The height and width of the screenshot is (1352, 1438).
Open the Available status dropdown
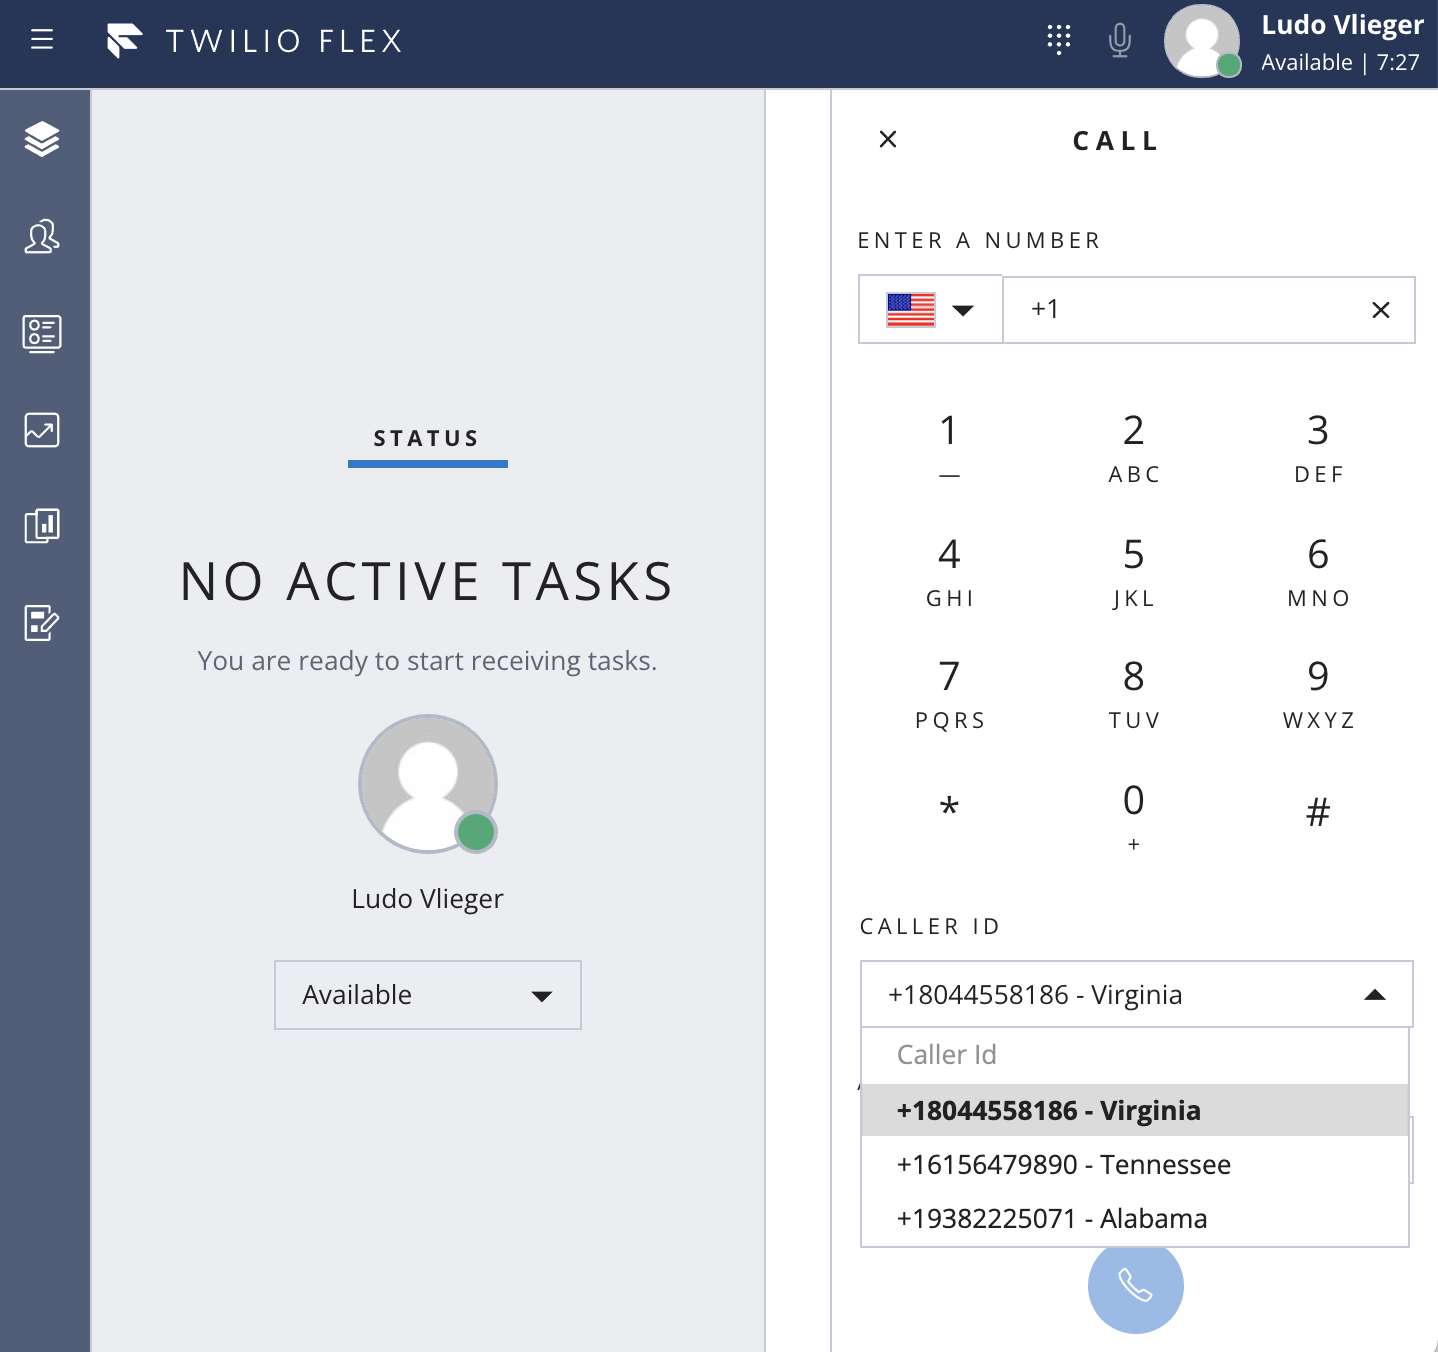coord(428,995)
